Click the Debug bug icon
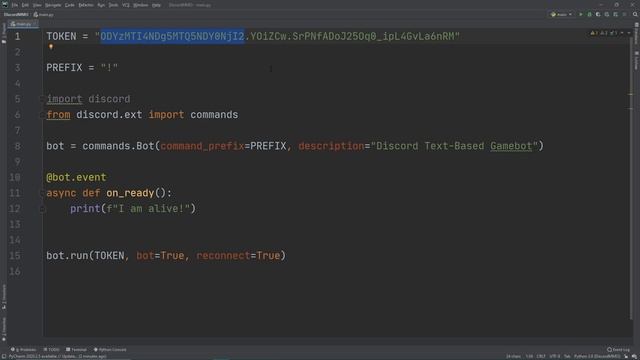 tap(589, 14)
